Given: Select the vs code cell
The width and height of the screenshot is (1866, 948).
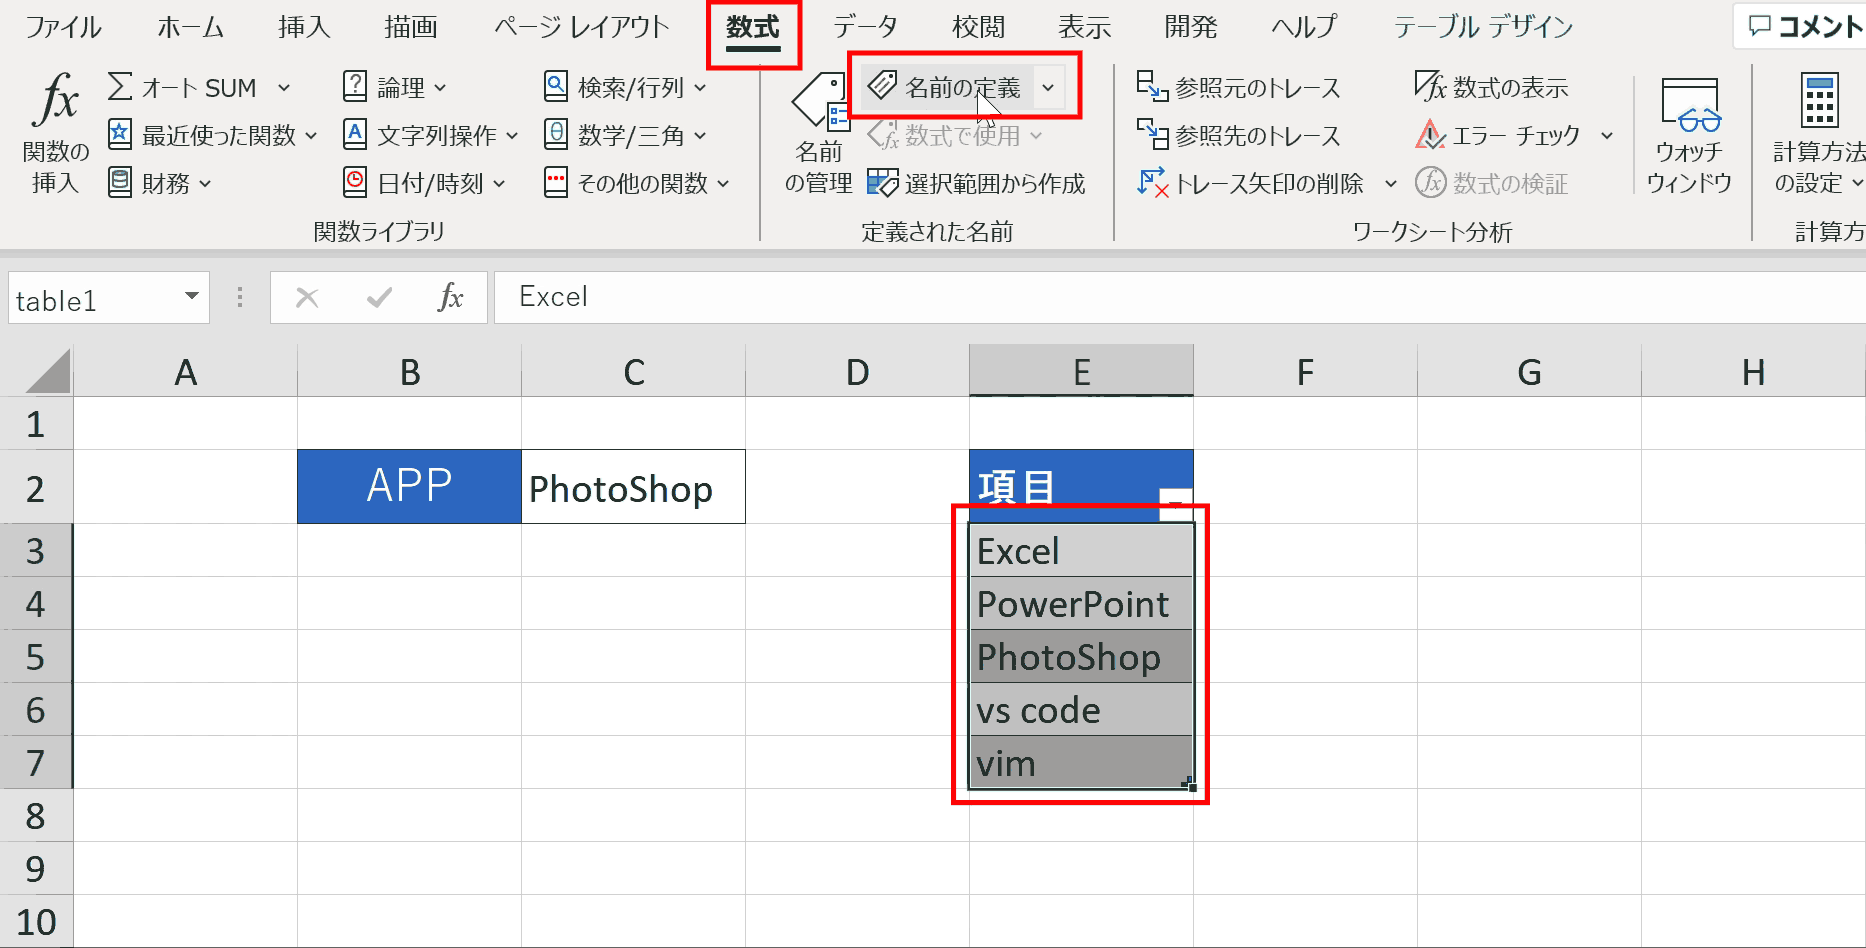Looking at the screenshot, I should (x=1081, y=709).
